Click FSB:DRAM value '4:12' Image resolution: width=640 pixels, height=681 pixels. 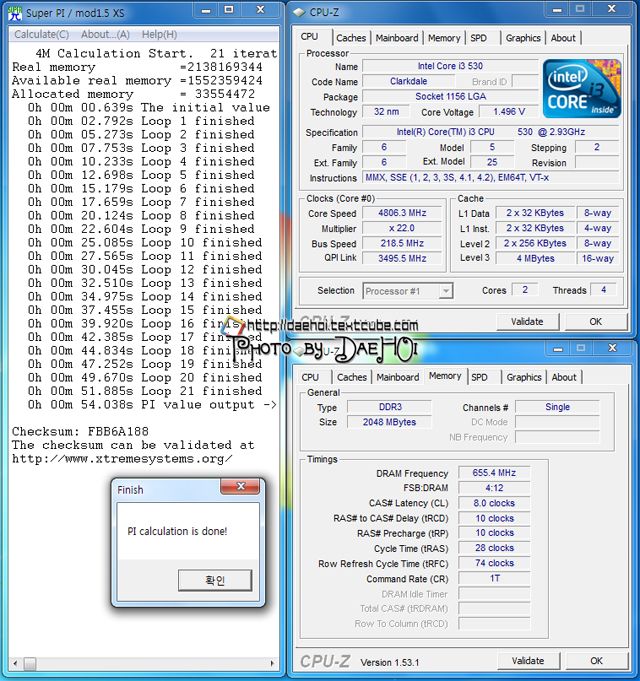coord(494,488)
